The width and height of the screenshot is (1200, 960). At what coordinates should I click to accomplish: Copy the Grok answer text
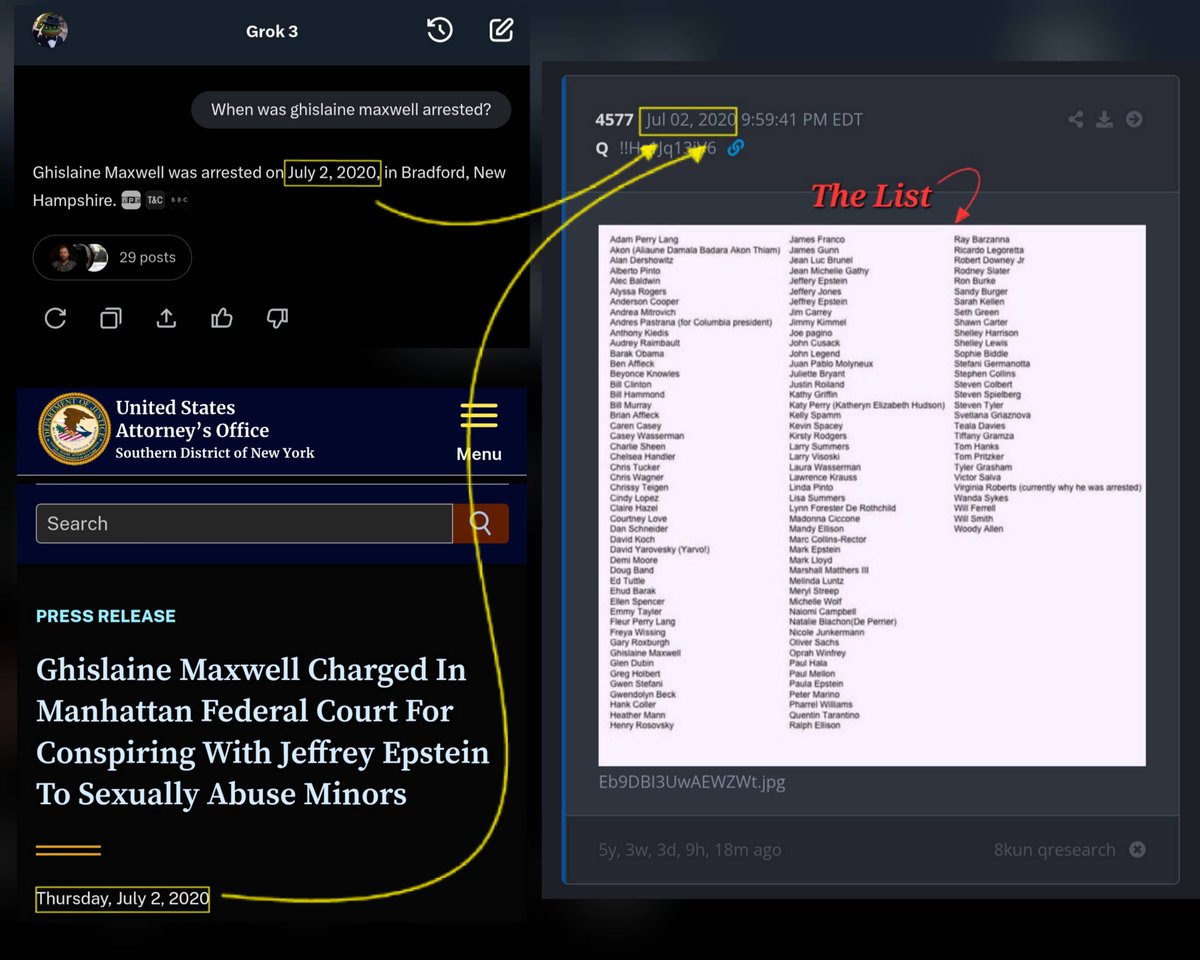coord(111,318)
